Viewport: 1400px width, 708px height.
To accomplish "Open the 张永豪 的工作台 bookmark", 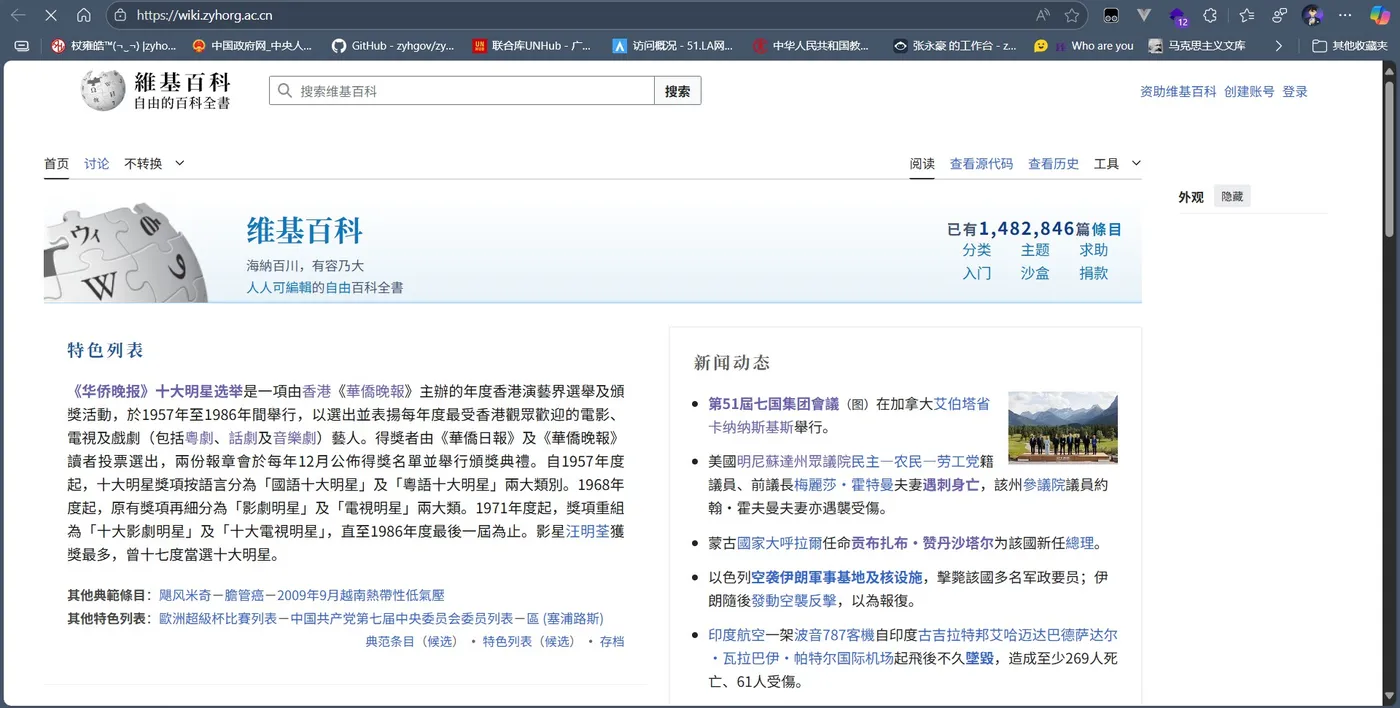I will point(955,45).
